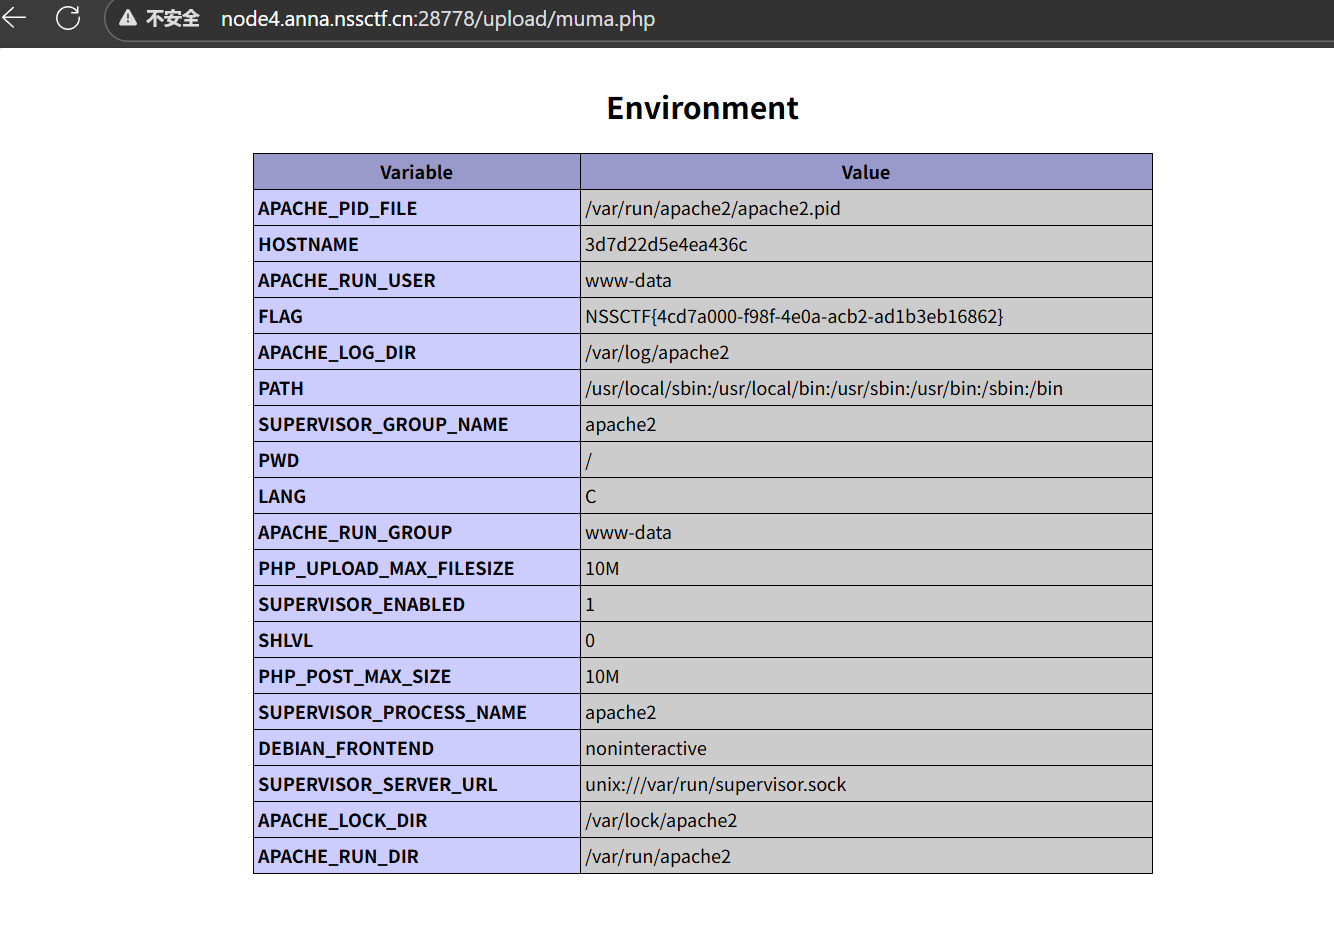Click the Value column header

pos(865,172)
